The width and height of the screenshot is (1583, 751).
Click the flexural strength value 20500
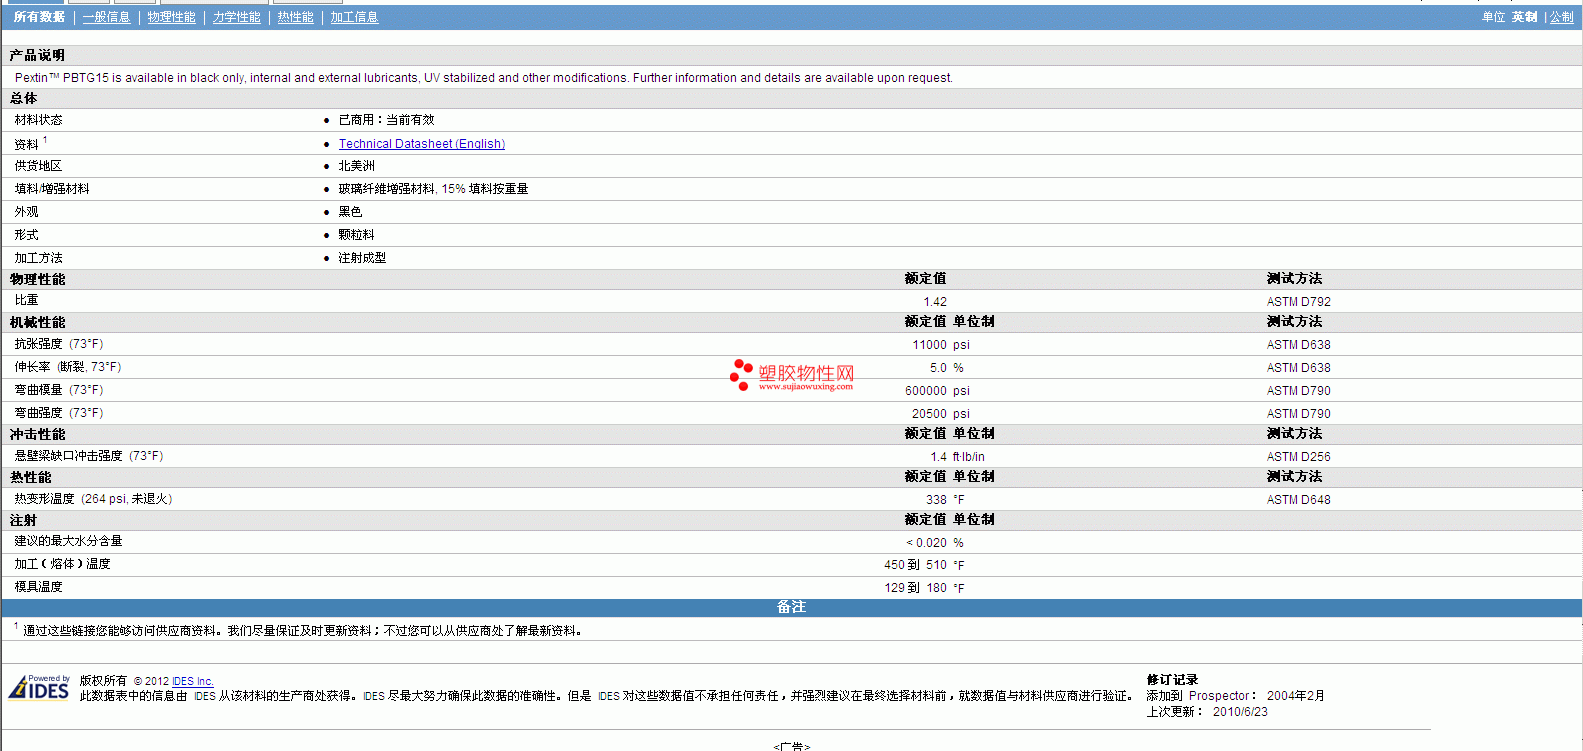[x=929, y=414]
